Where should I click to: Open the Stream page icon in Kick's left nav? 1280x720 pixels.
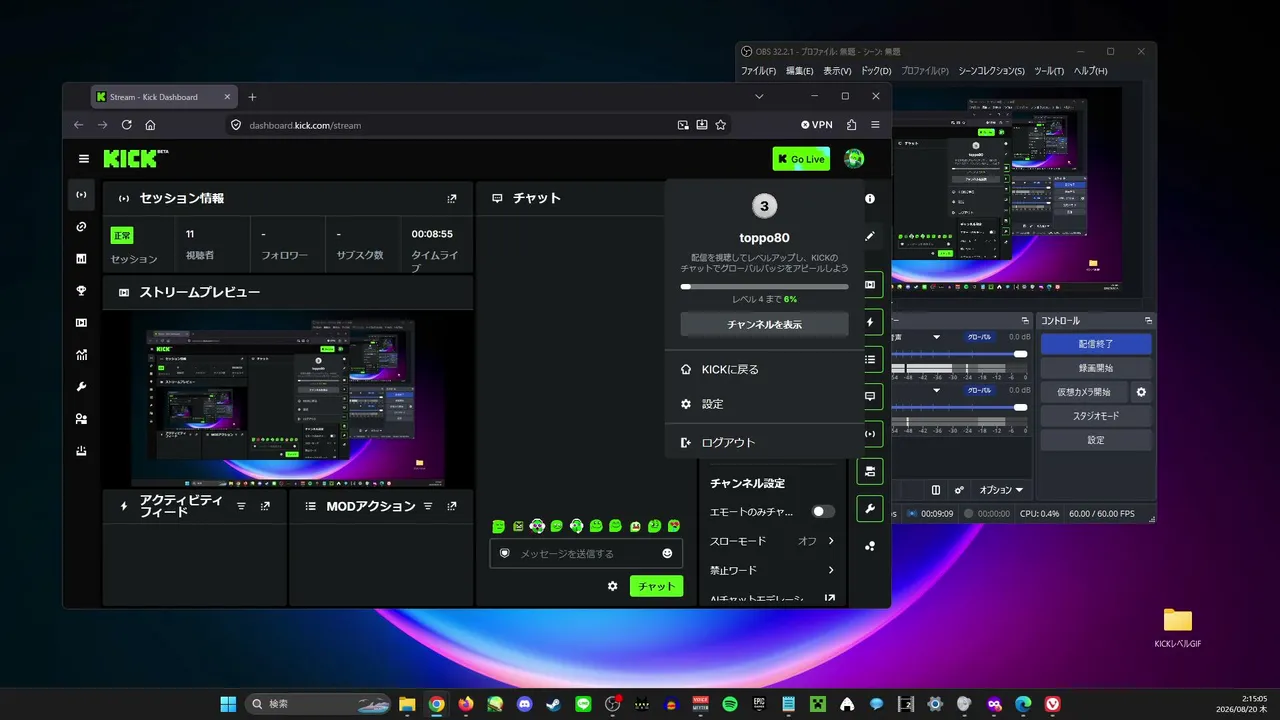(x=81, y=195)
